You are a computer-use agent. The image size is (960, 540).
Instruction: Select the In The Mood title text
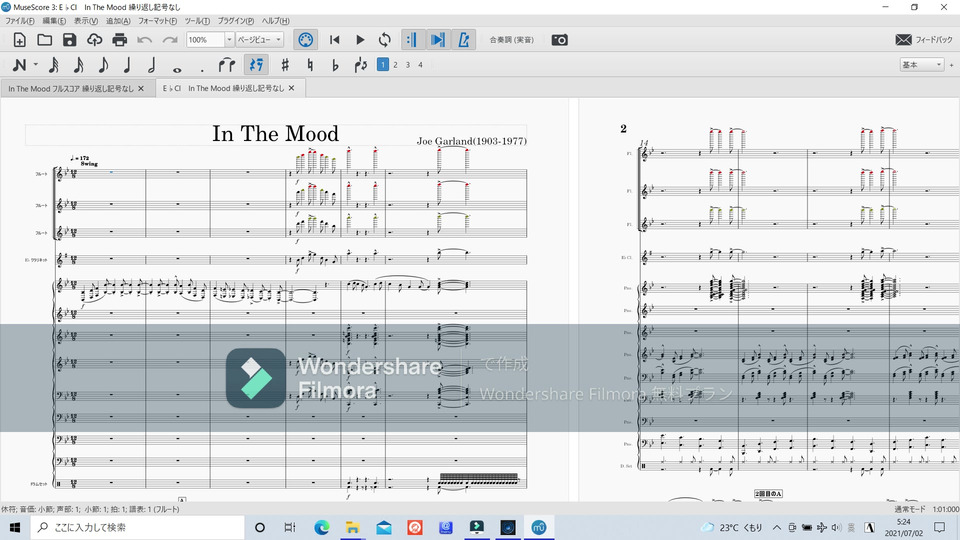click(276, 133)
